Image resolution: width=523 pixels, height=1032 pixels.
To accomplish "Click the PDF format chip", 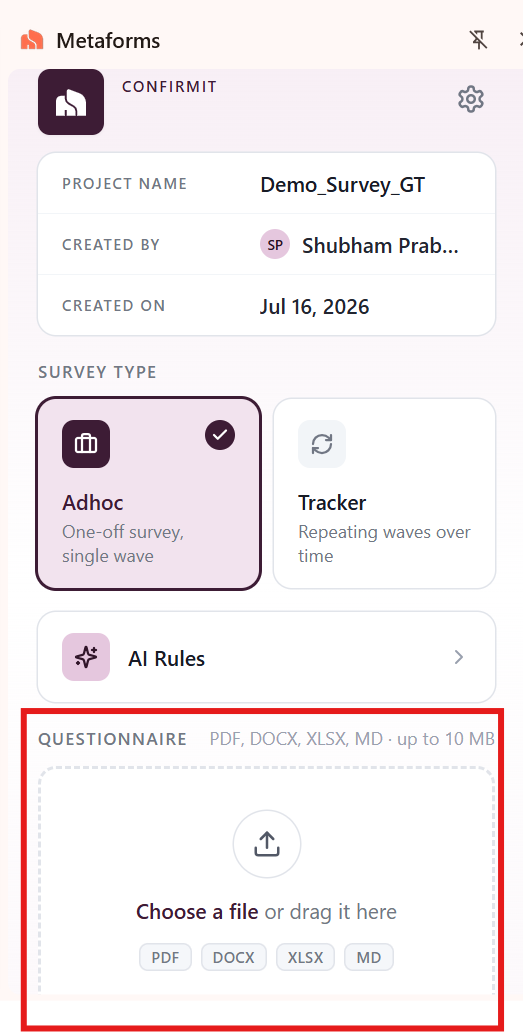I will pyautogui.click(x=166, y=957).
